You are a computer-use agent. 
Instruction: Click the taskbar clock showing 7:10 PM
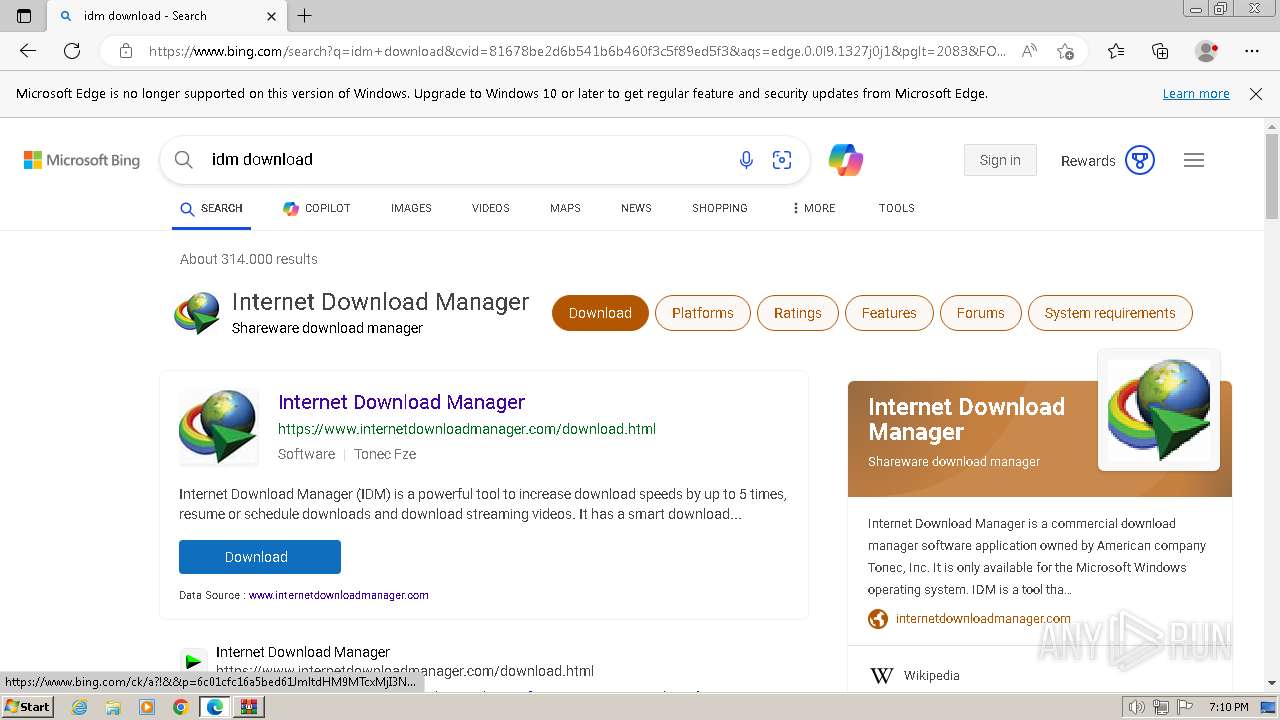click(x=1228, y=707)
